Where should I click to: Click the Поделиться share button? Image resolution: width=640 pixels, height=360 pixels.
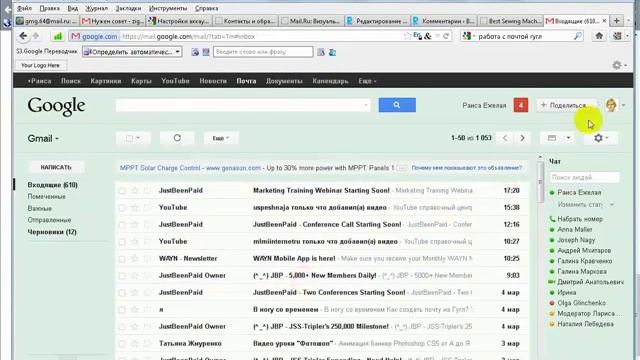[567, 105]
